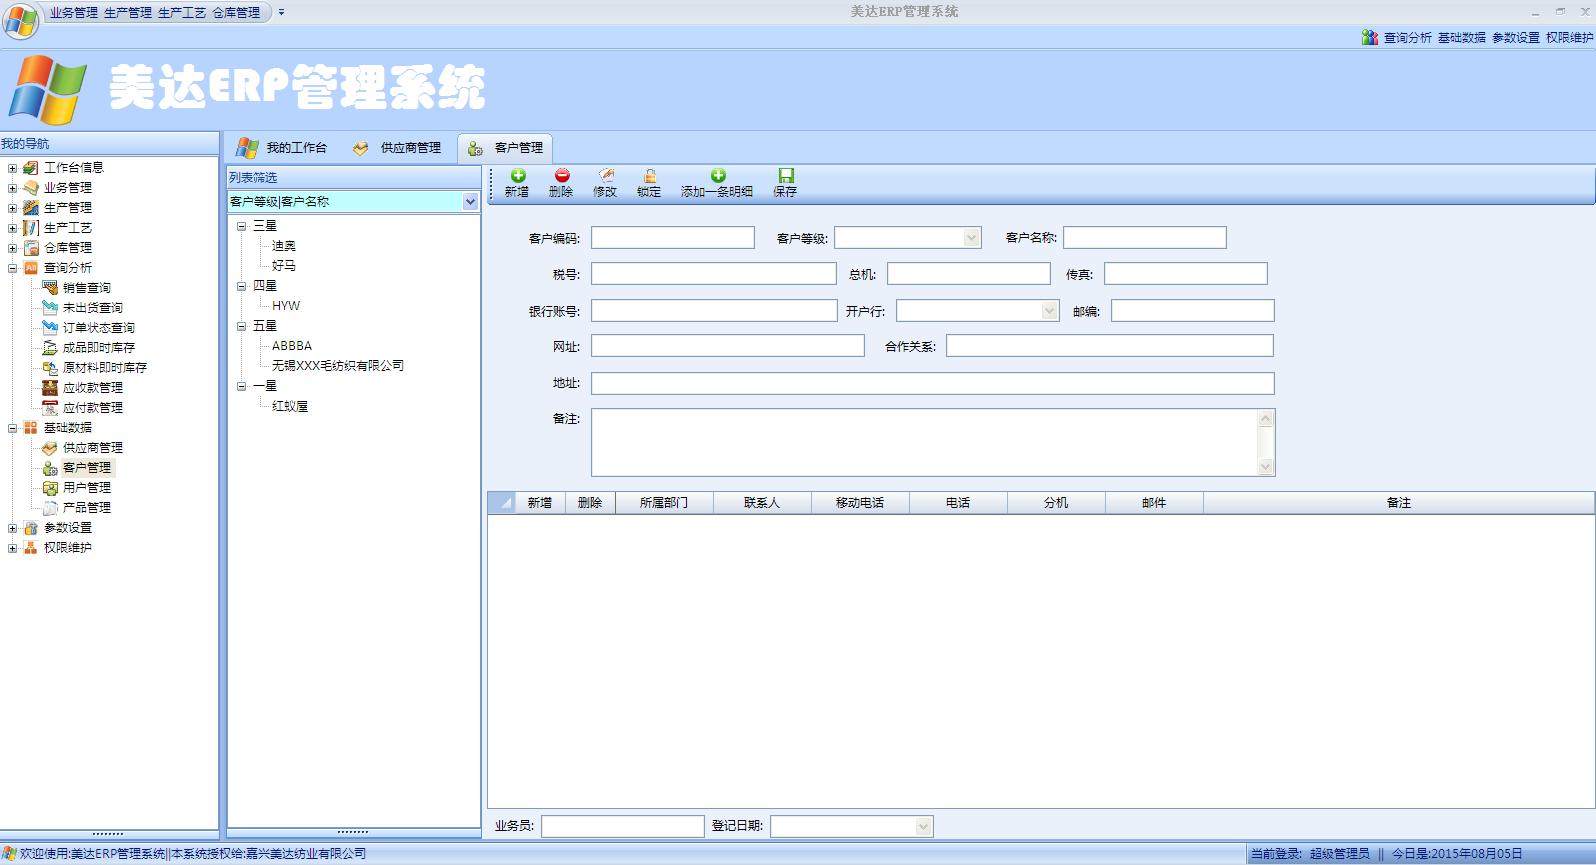Open 原材料即时库存 in navigation tree
This screenshot has height=865, width=1596.
point(105,368)
